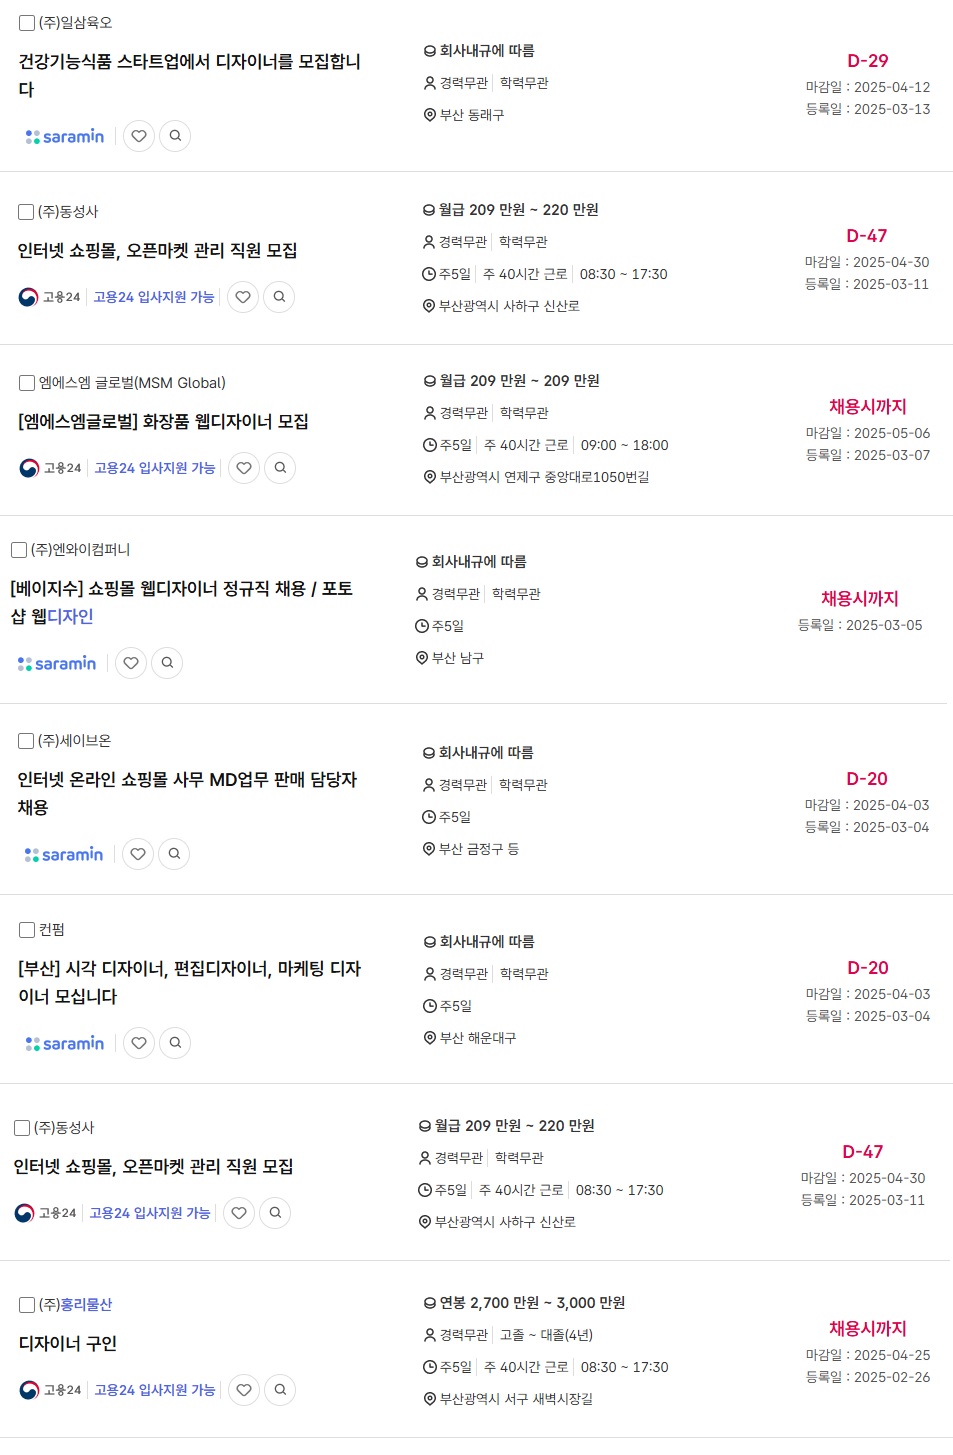
Task: Click saramin logo under 세이브온 listing
Action: click(x=64, y=854)
